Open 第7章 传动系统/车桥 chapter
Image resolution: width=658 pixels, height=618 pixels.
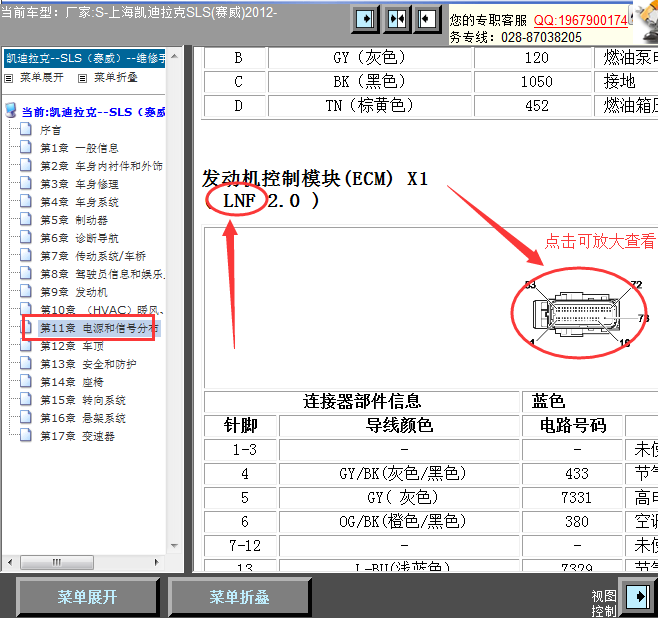click(93, 256)
